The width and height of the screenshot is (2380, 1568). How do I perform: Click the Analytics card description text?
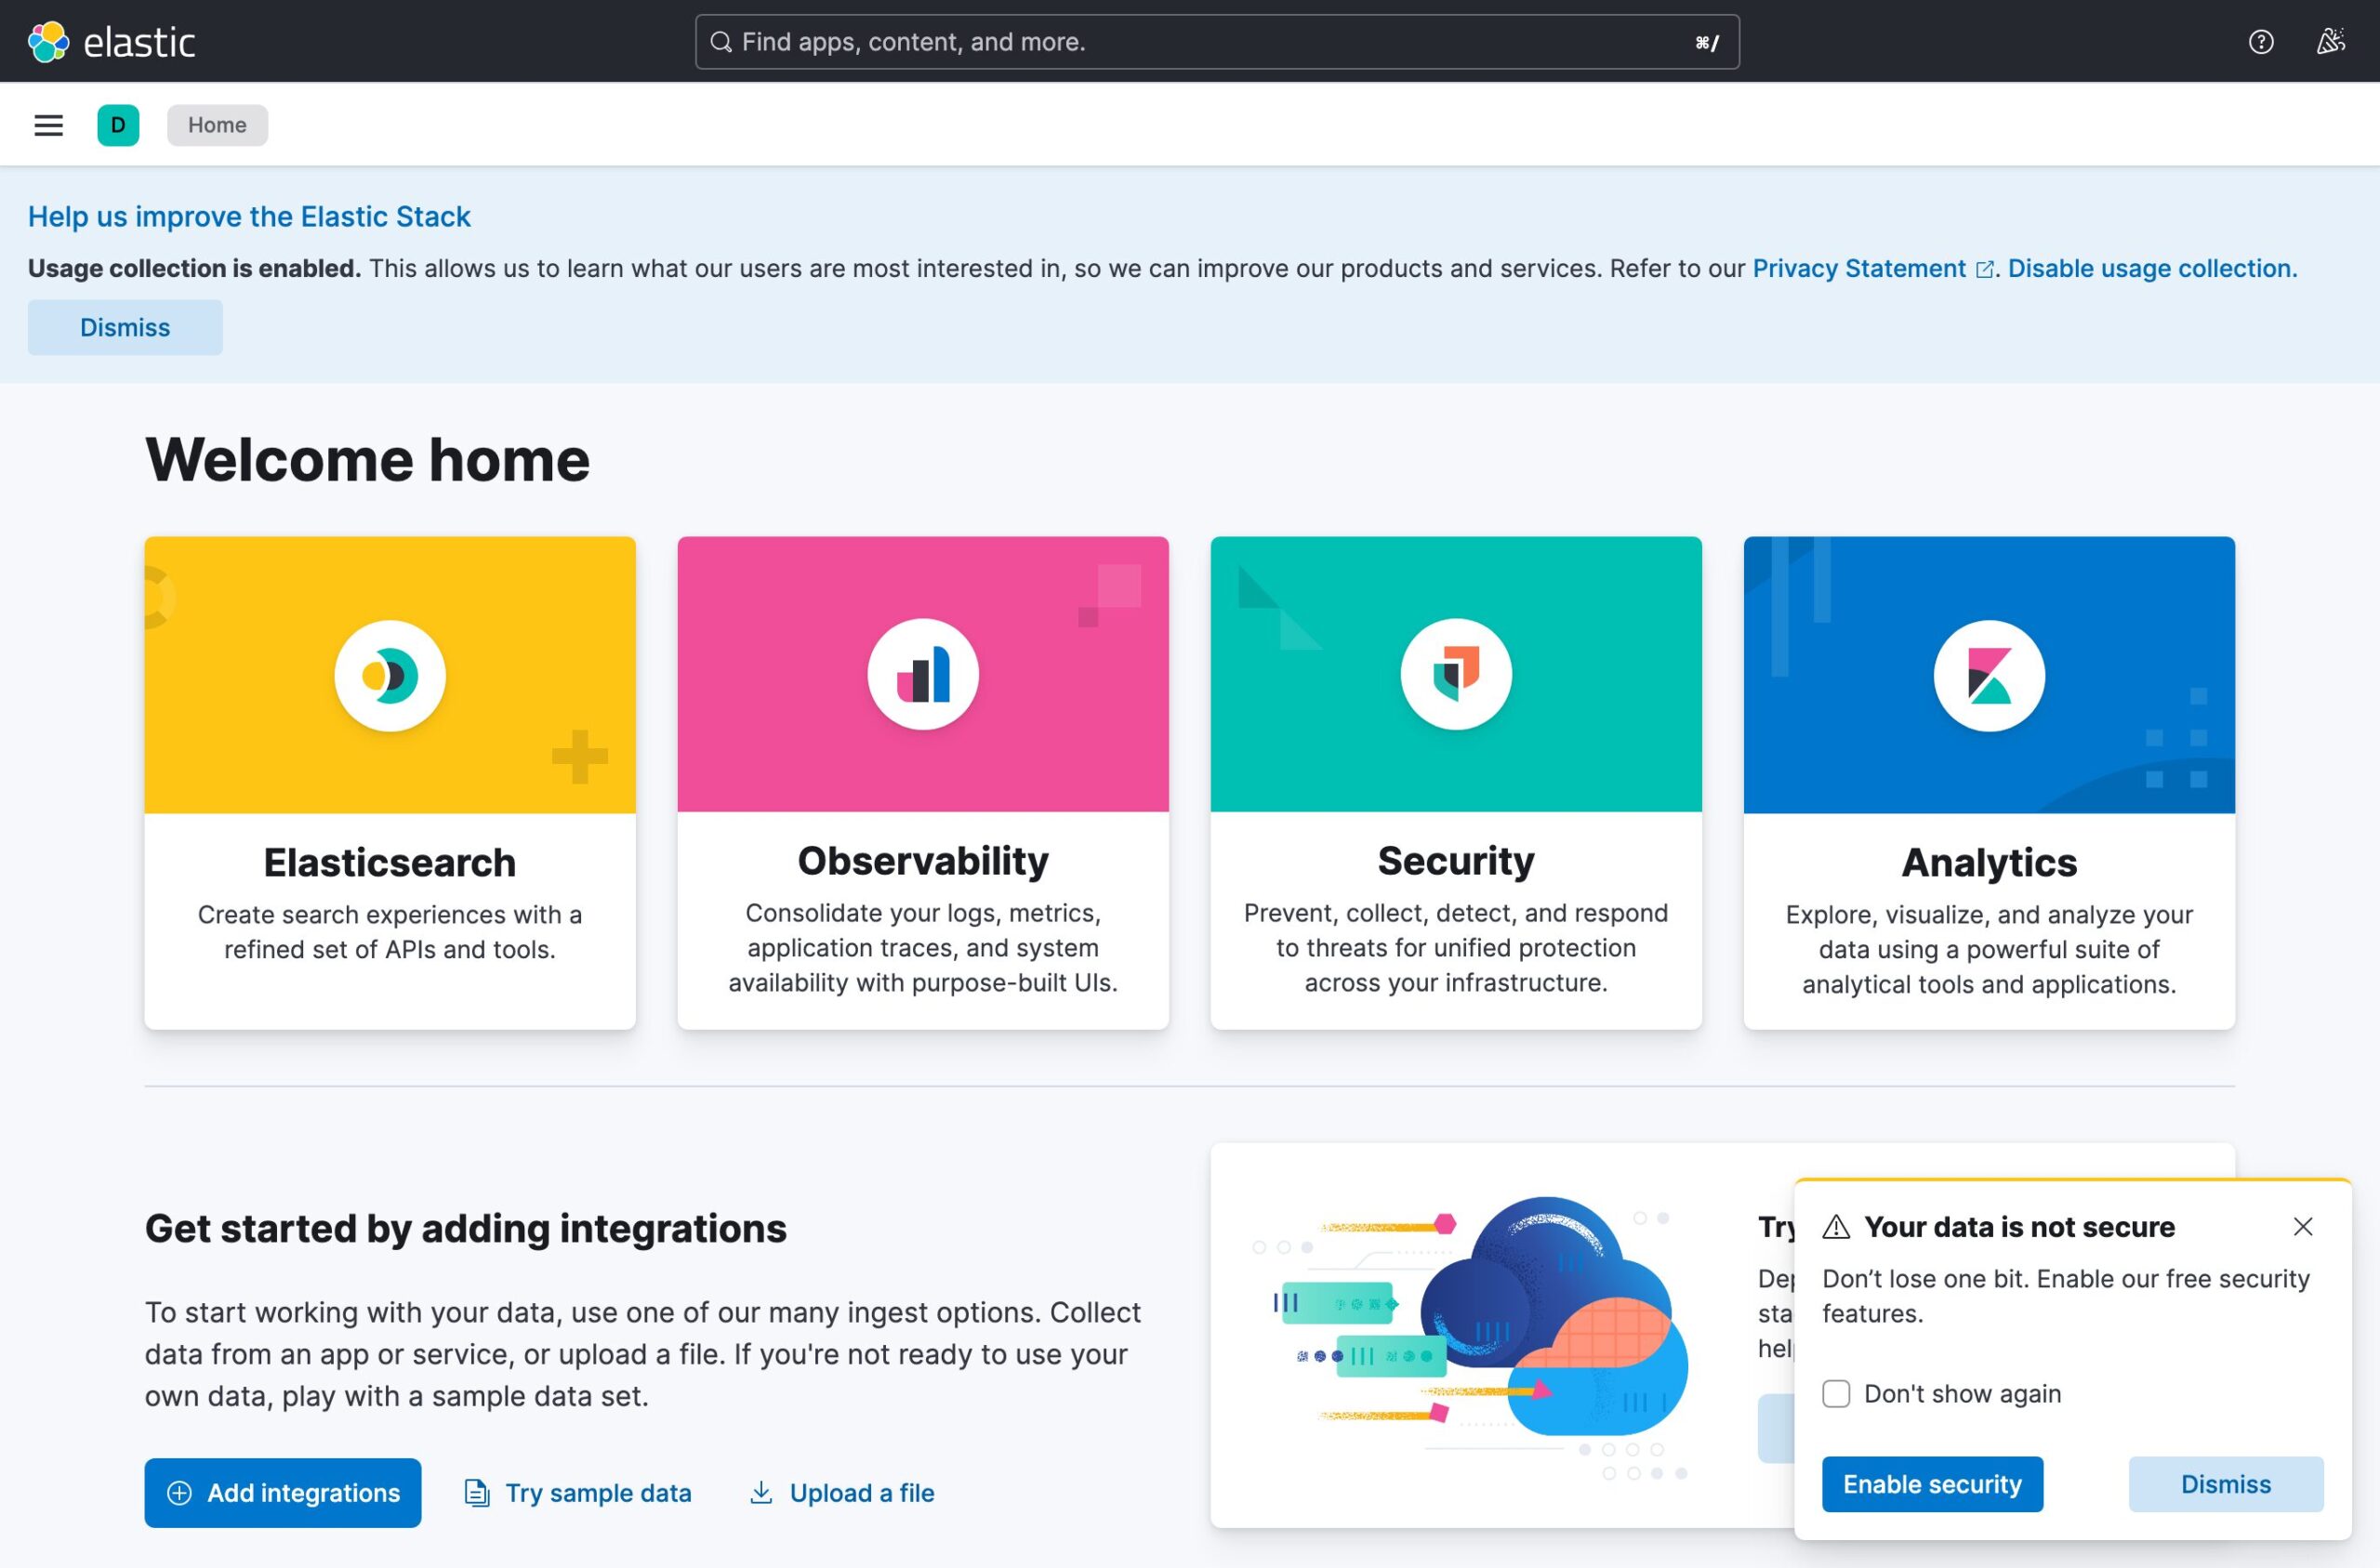[1989, 950]
